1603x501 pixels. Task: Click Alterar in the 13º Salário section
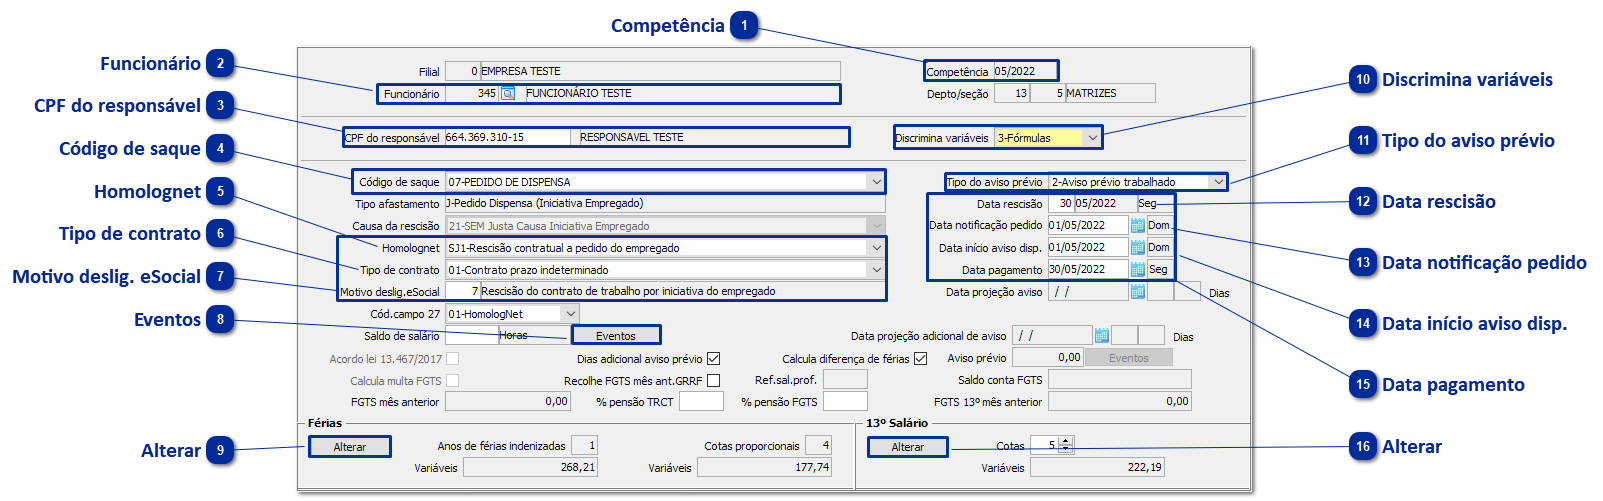click(908, 447)
